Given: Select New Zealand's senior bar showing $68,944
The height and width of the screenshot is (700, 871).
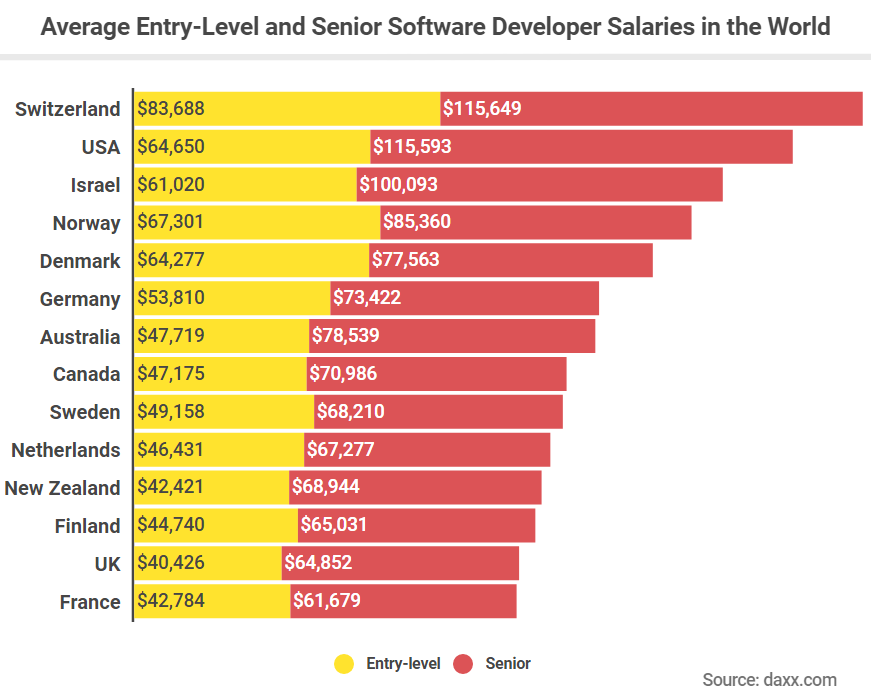Looking at the screenshot, I should click(x=416, y=487).
